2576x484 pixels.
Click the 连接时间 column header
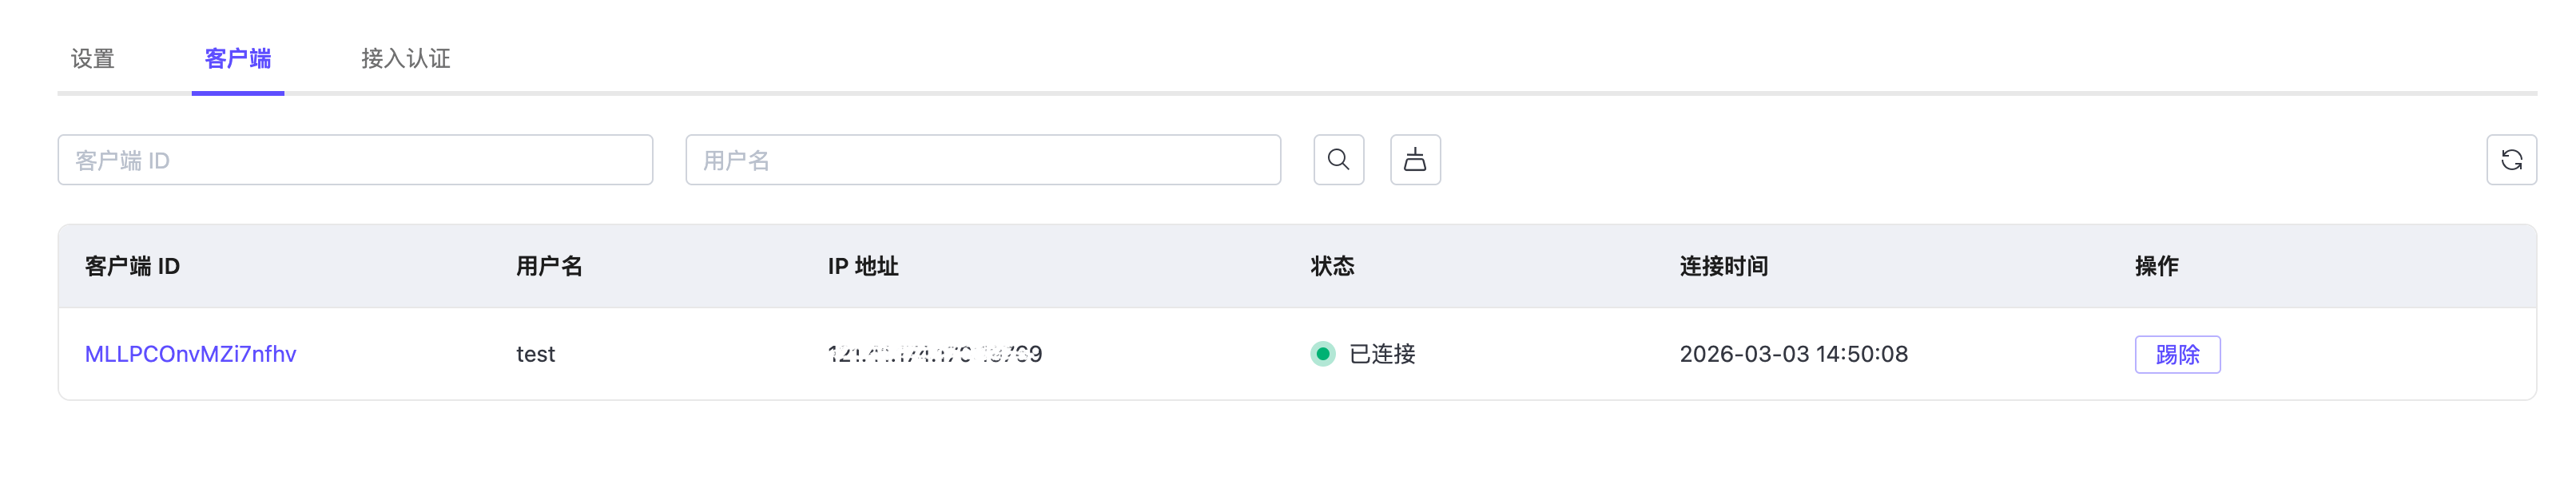[1722, 267]
